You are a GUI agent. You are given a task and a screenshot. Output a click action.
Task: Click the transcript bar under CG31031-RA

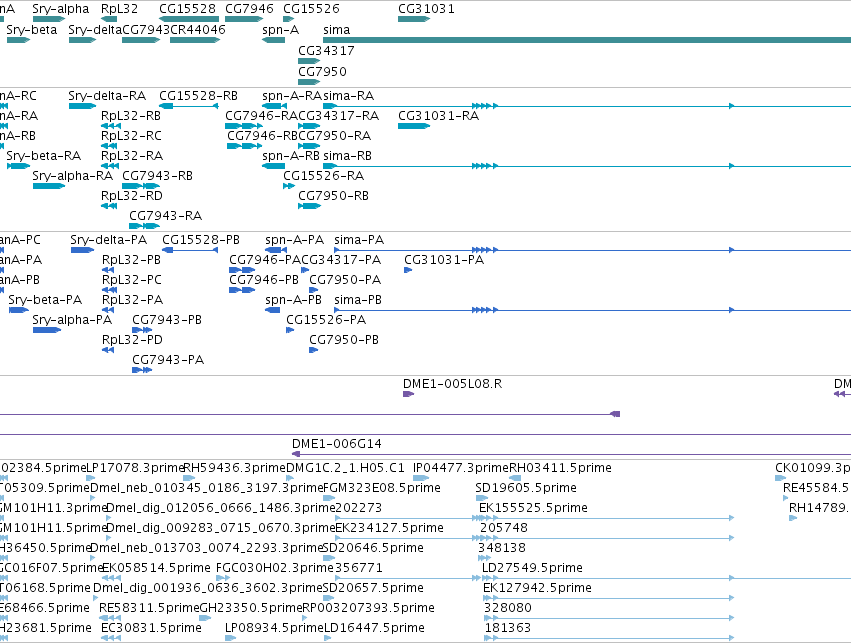tap(414, 126)
